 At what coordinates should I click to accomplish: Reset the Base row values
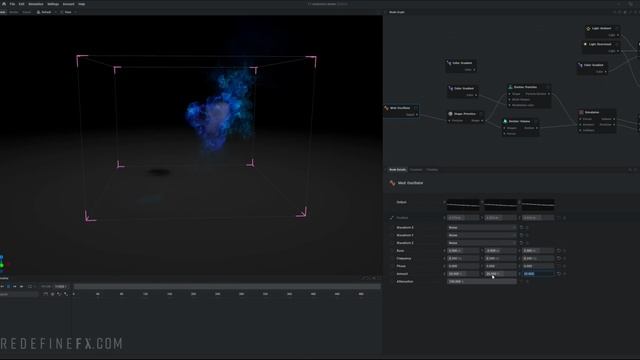click(559, 251)
